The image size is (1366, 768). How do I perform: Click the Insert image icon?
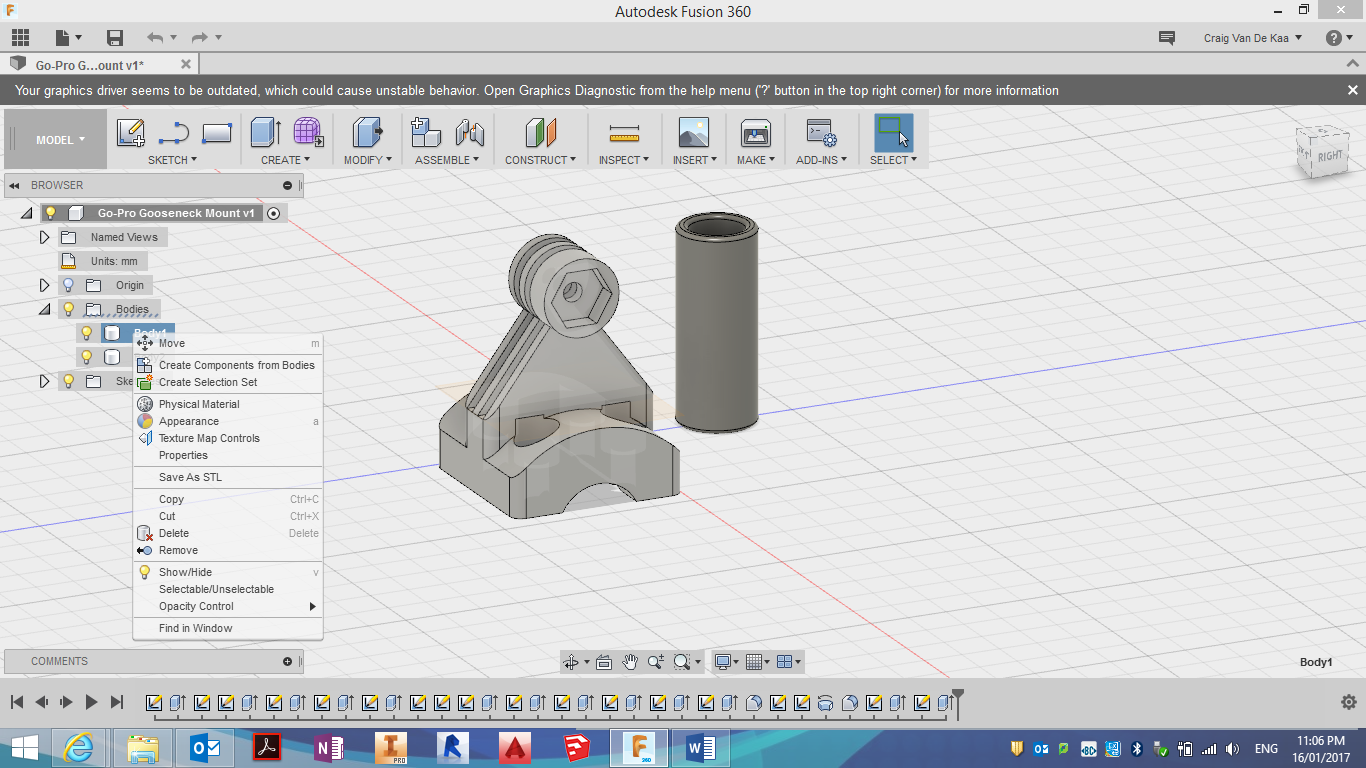click(x=693, y=132)
